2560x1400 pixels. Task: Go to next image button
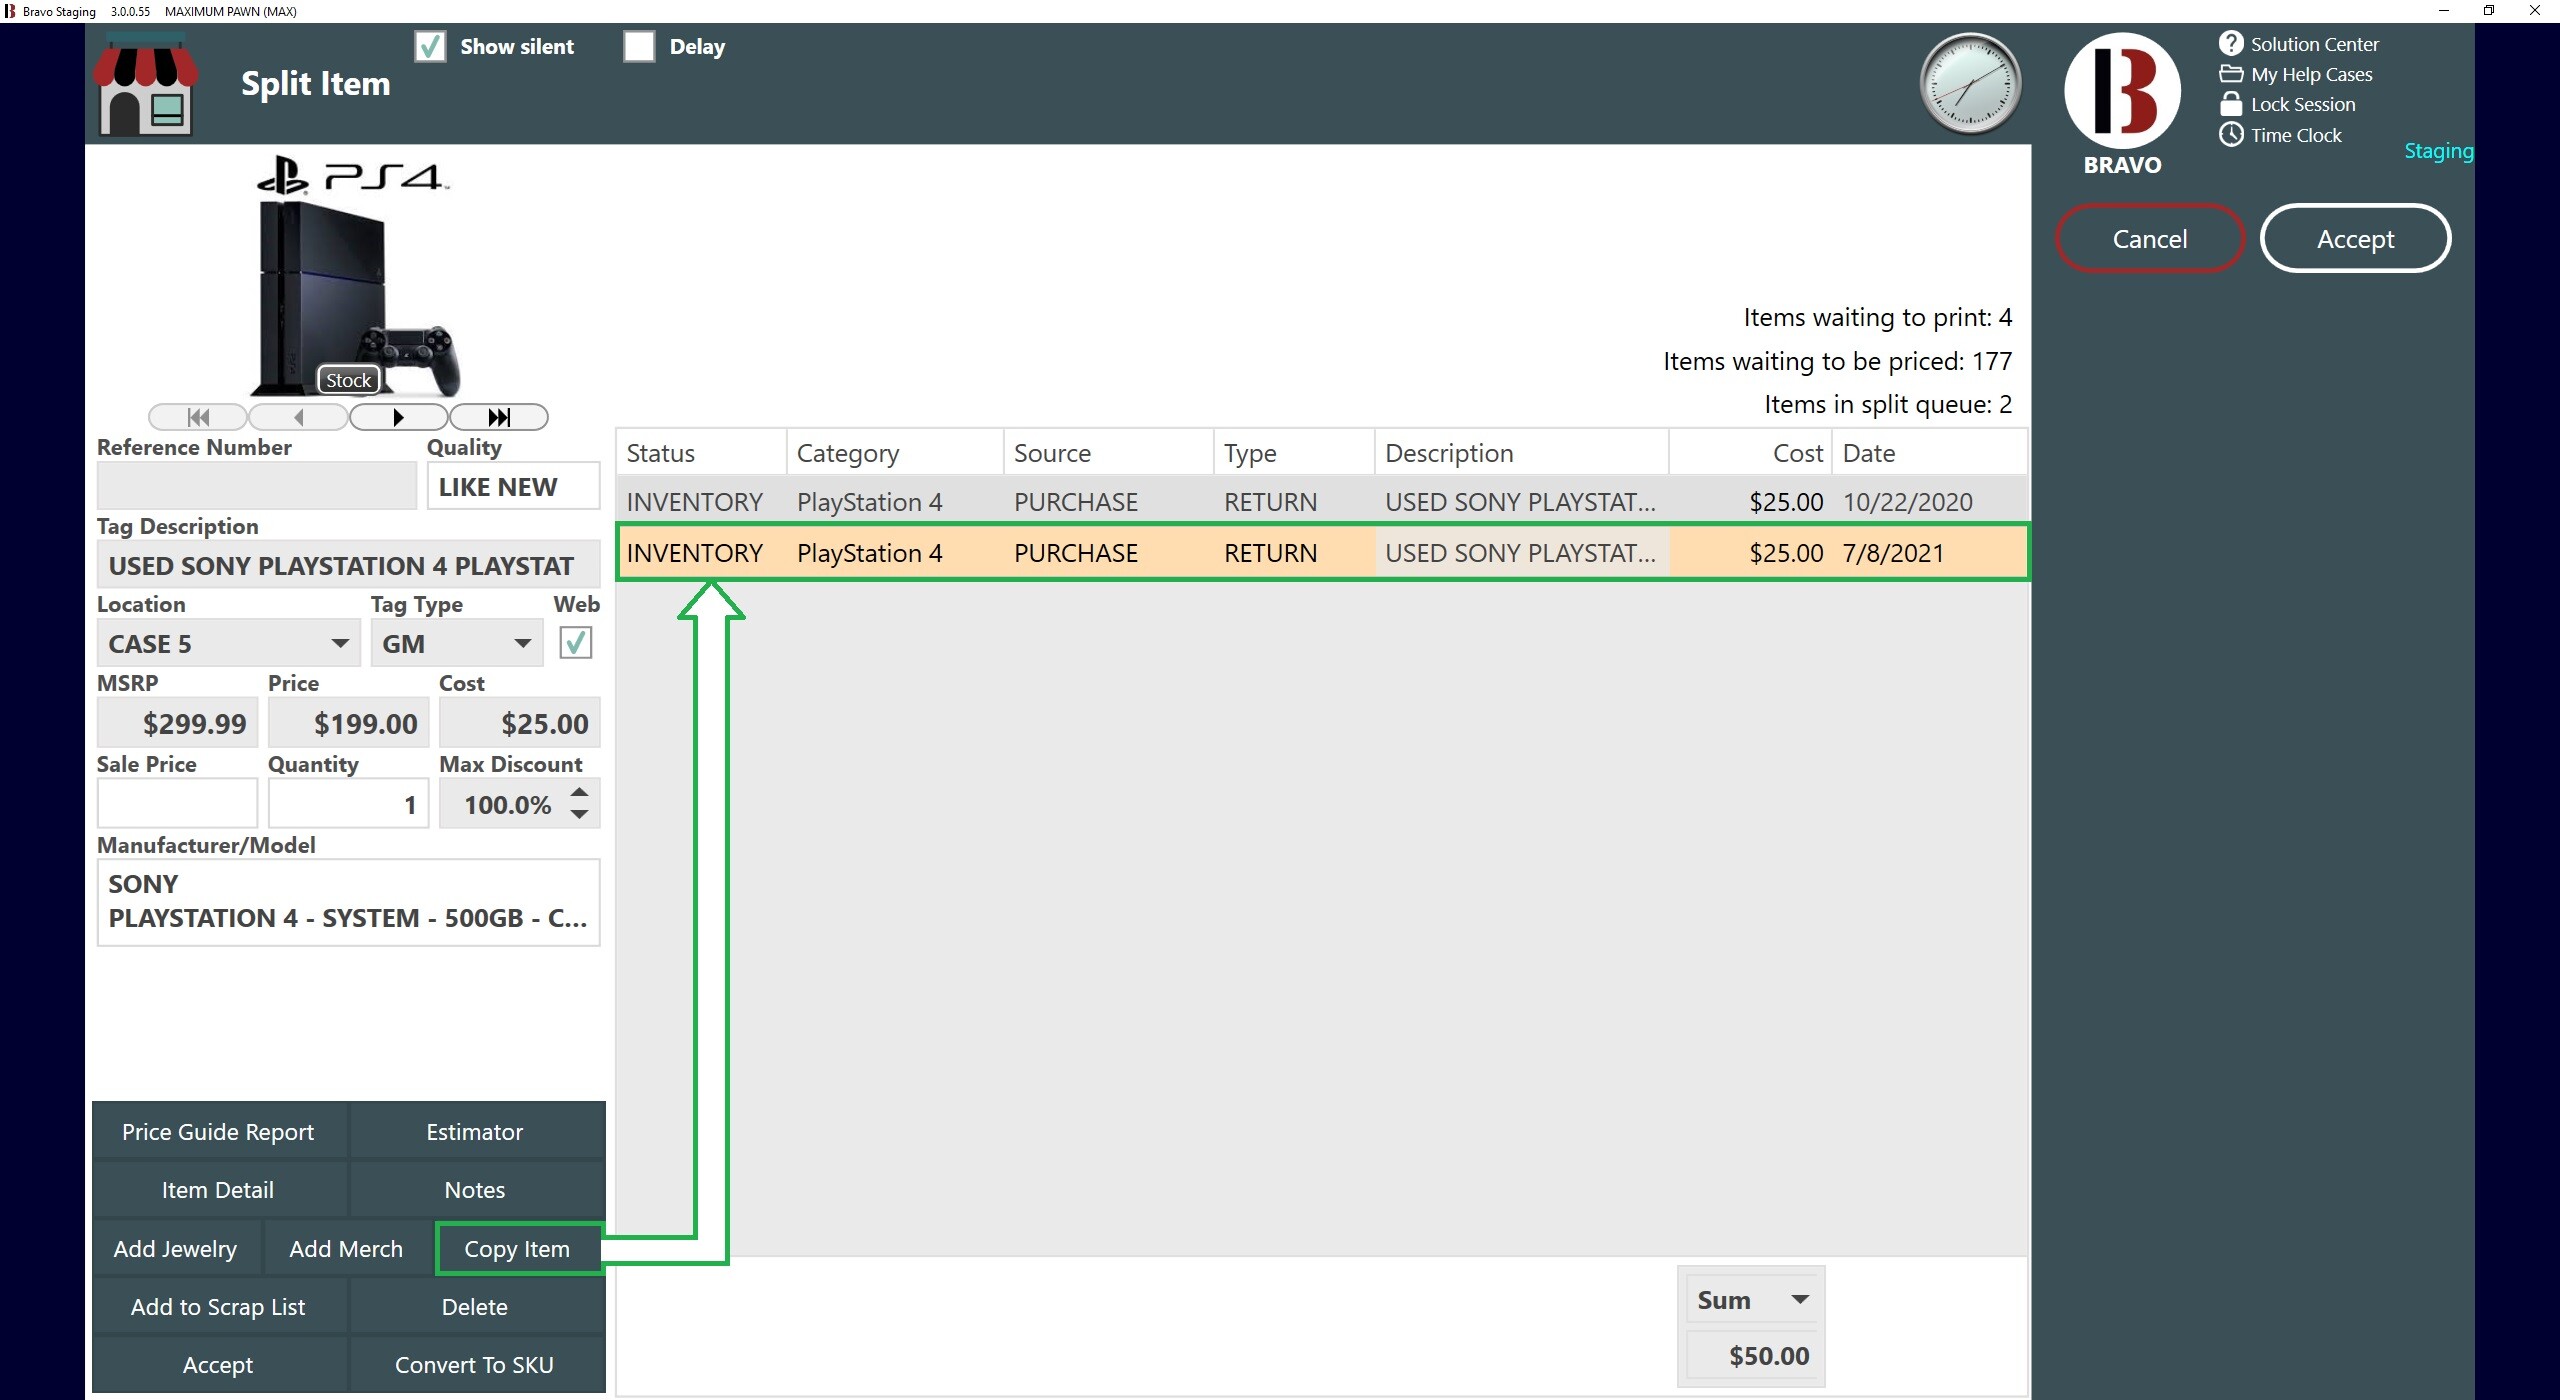pos(398,417)
